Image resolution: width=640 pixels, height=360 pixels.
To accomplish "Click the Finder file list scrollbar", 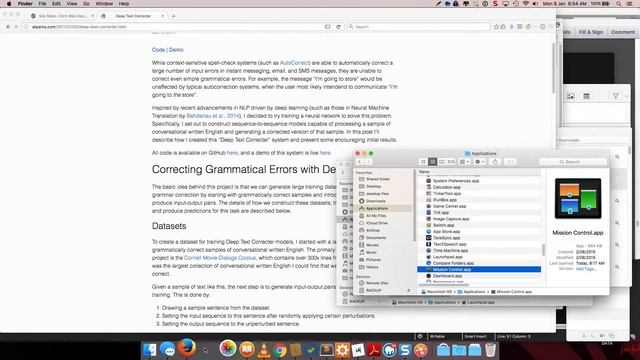I will (x=543, y=250).
